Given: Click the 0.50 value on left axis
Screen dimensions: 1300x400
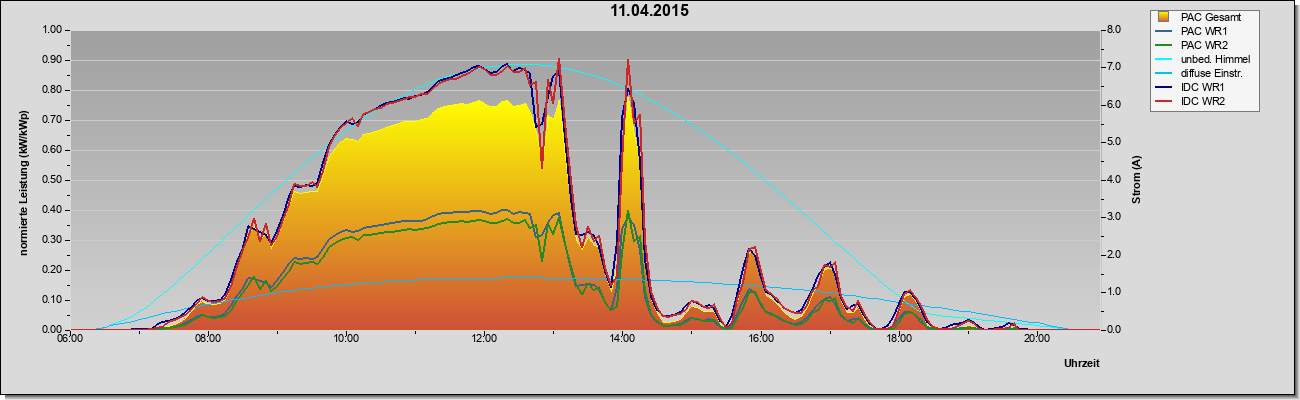Looking at the screenshot, I should tap(50, 180).
